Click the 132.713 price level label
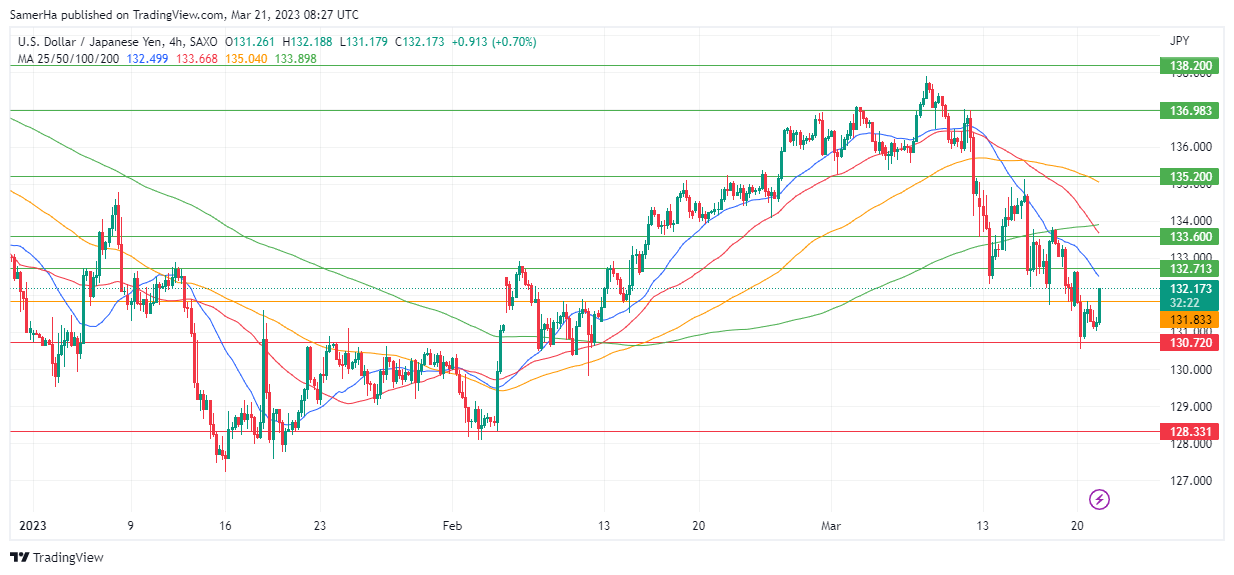The image size is (1234, 575). [1191, 269]
